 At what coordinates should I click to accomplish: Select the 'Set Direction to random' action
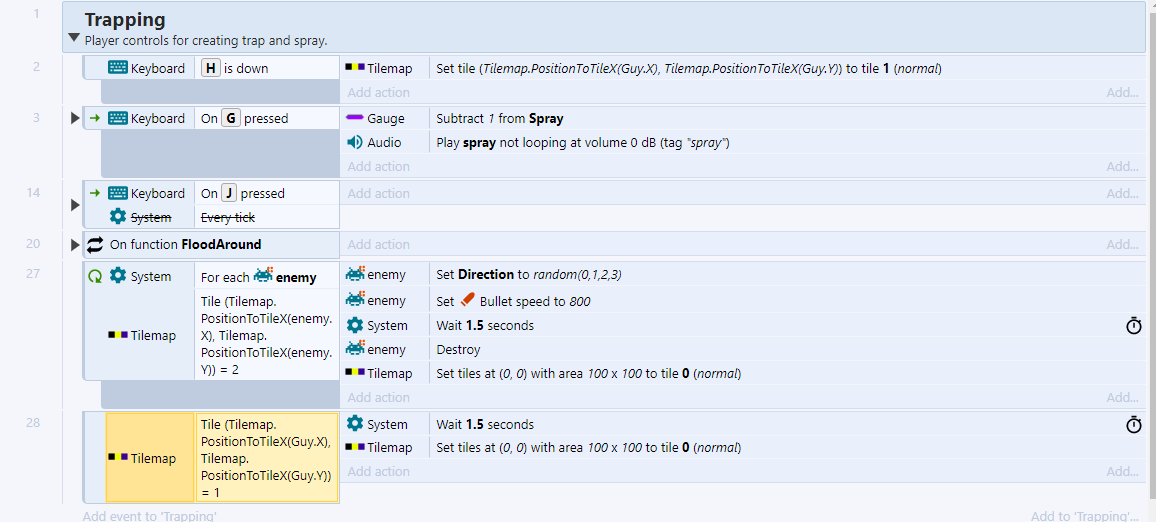tap(528, 274)
